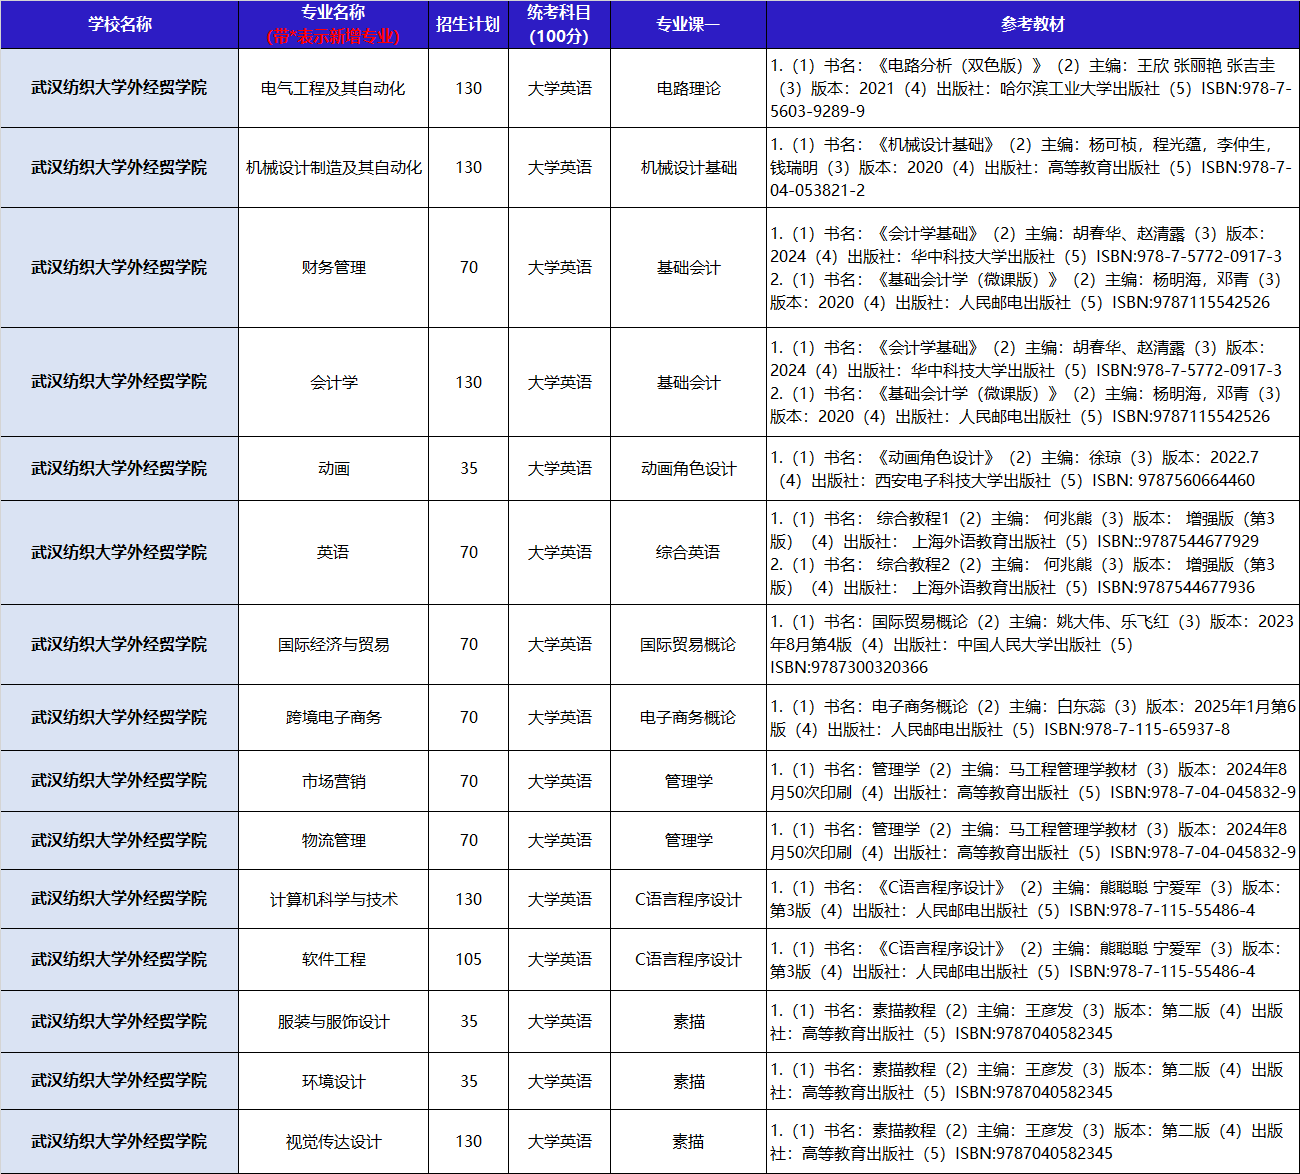Select the 会计学 major cell
The image size is (1300, 1174).
(x=333, y=382)
